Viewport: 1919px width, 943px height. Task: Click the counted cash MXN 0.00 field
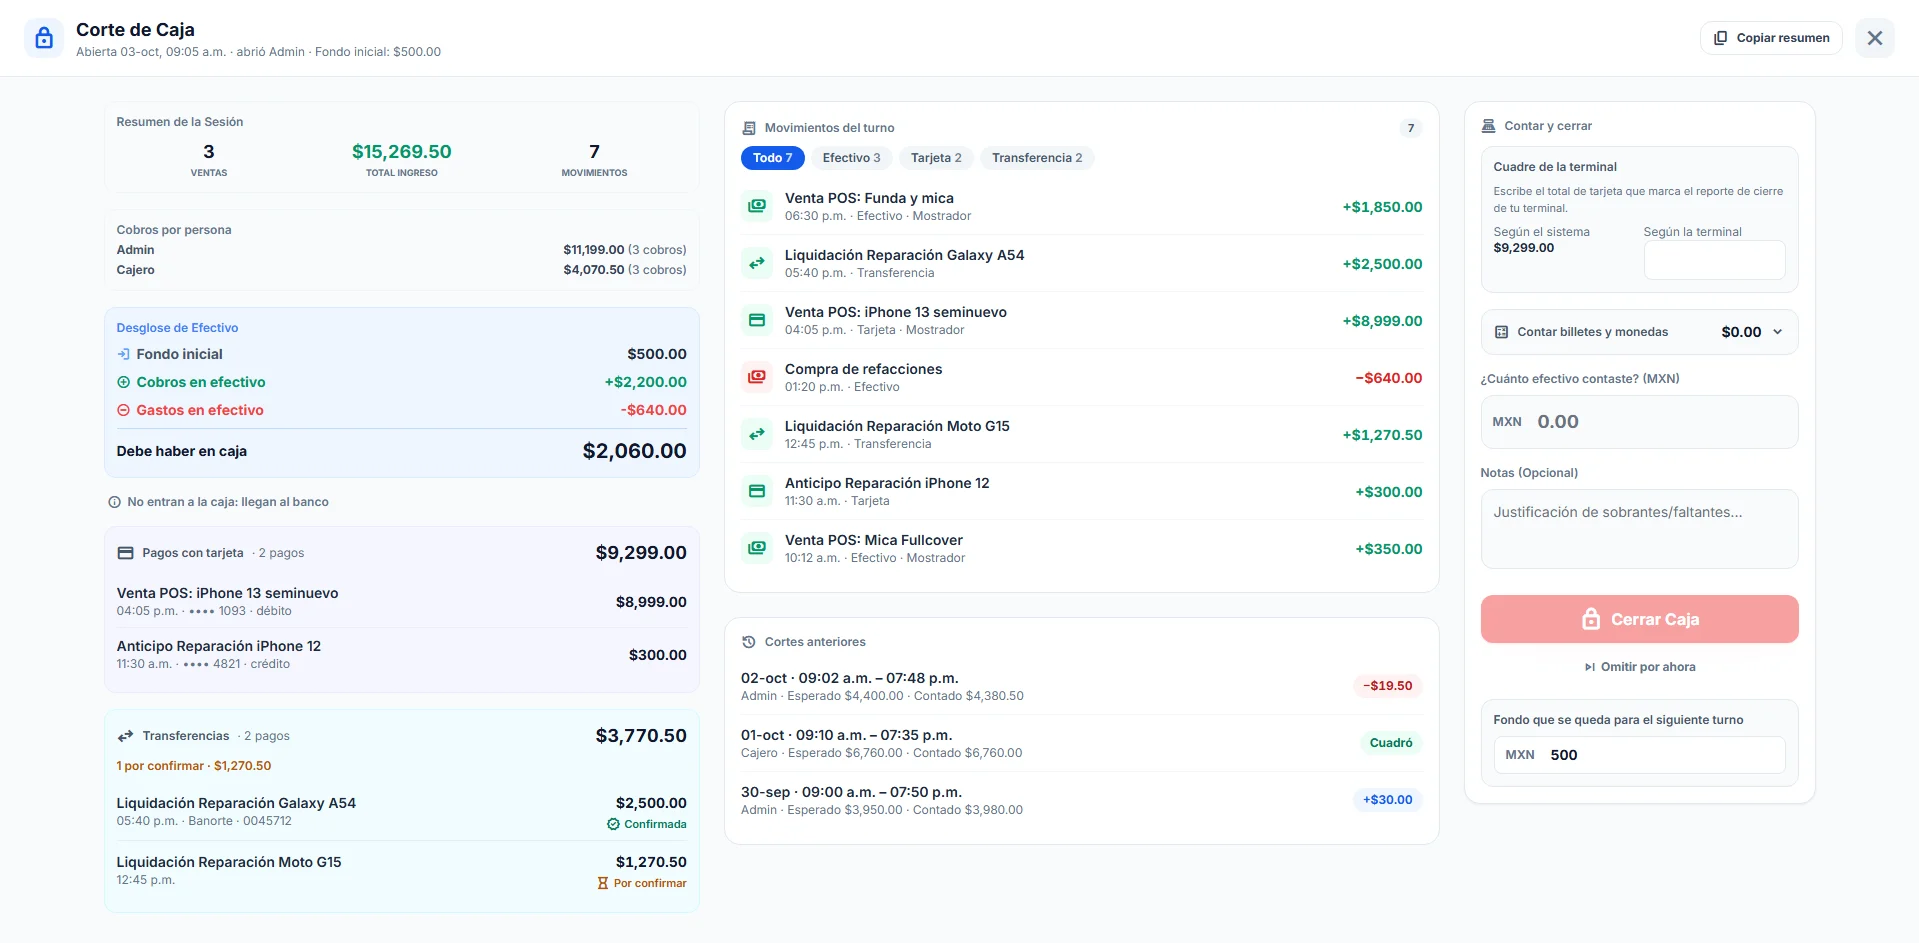pyautogui.click(x=1639, y=422)
